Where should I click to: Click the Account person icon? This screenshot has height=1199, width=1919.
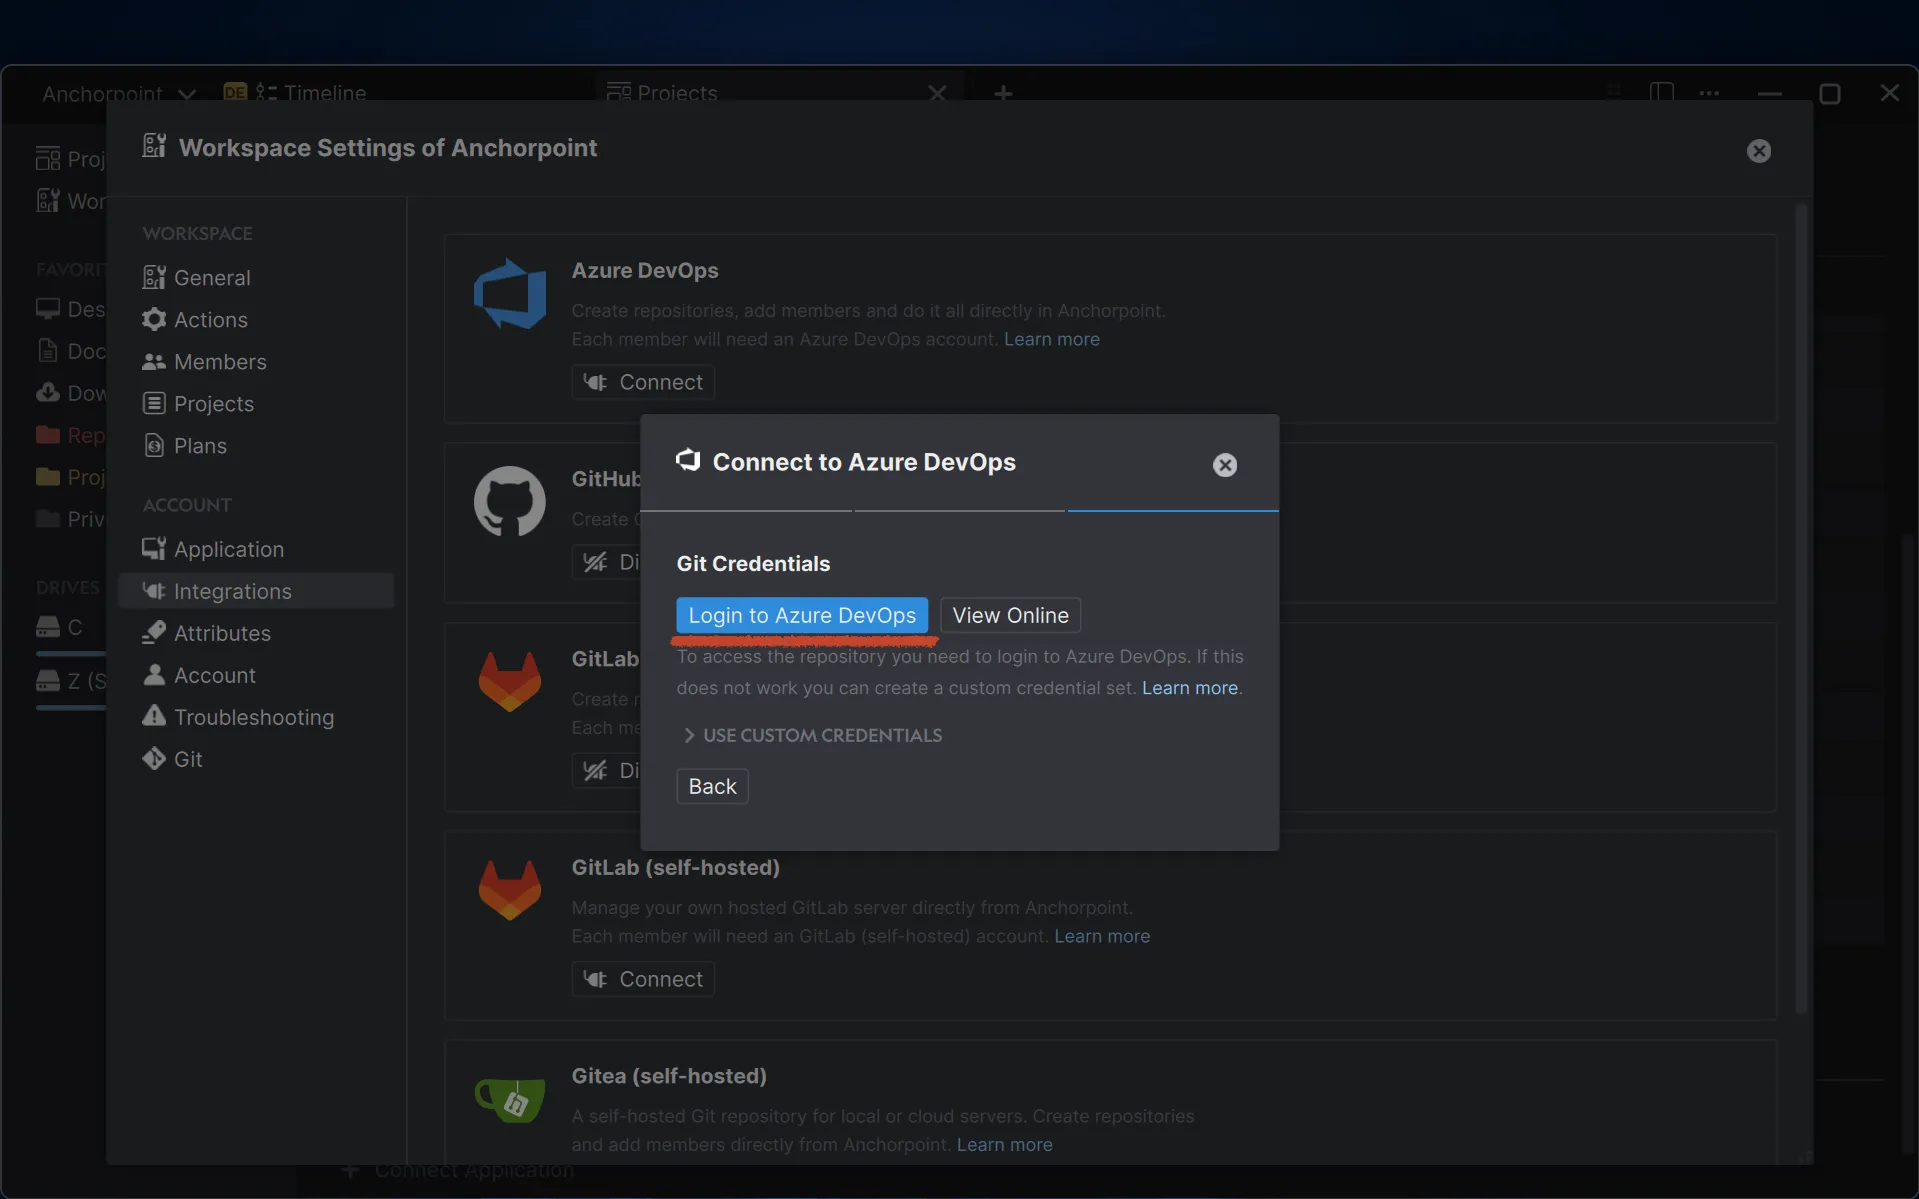(x=154, y=674)
